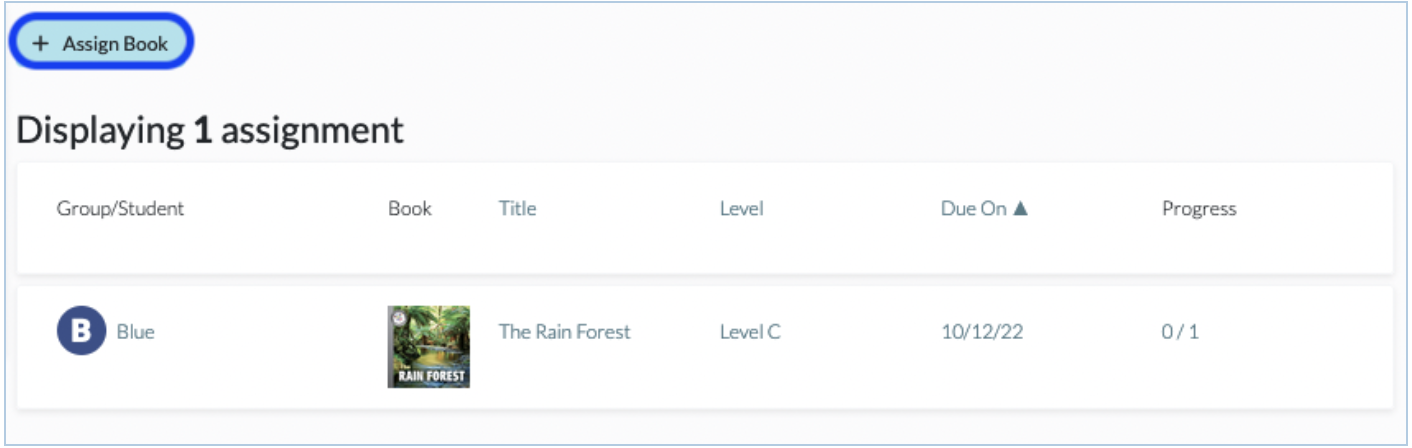This screenshot has height=448, width=1412.
Task: Click the 10/12/22 due date
Action: 982,332
